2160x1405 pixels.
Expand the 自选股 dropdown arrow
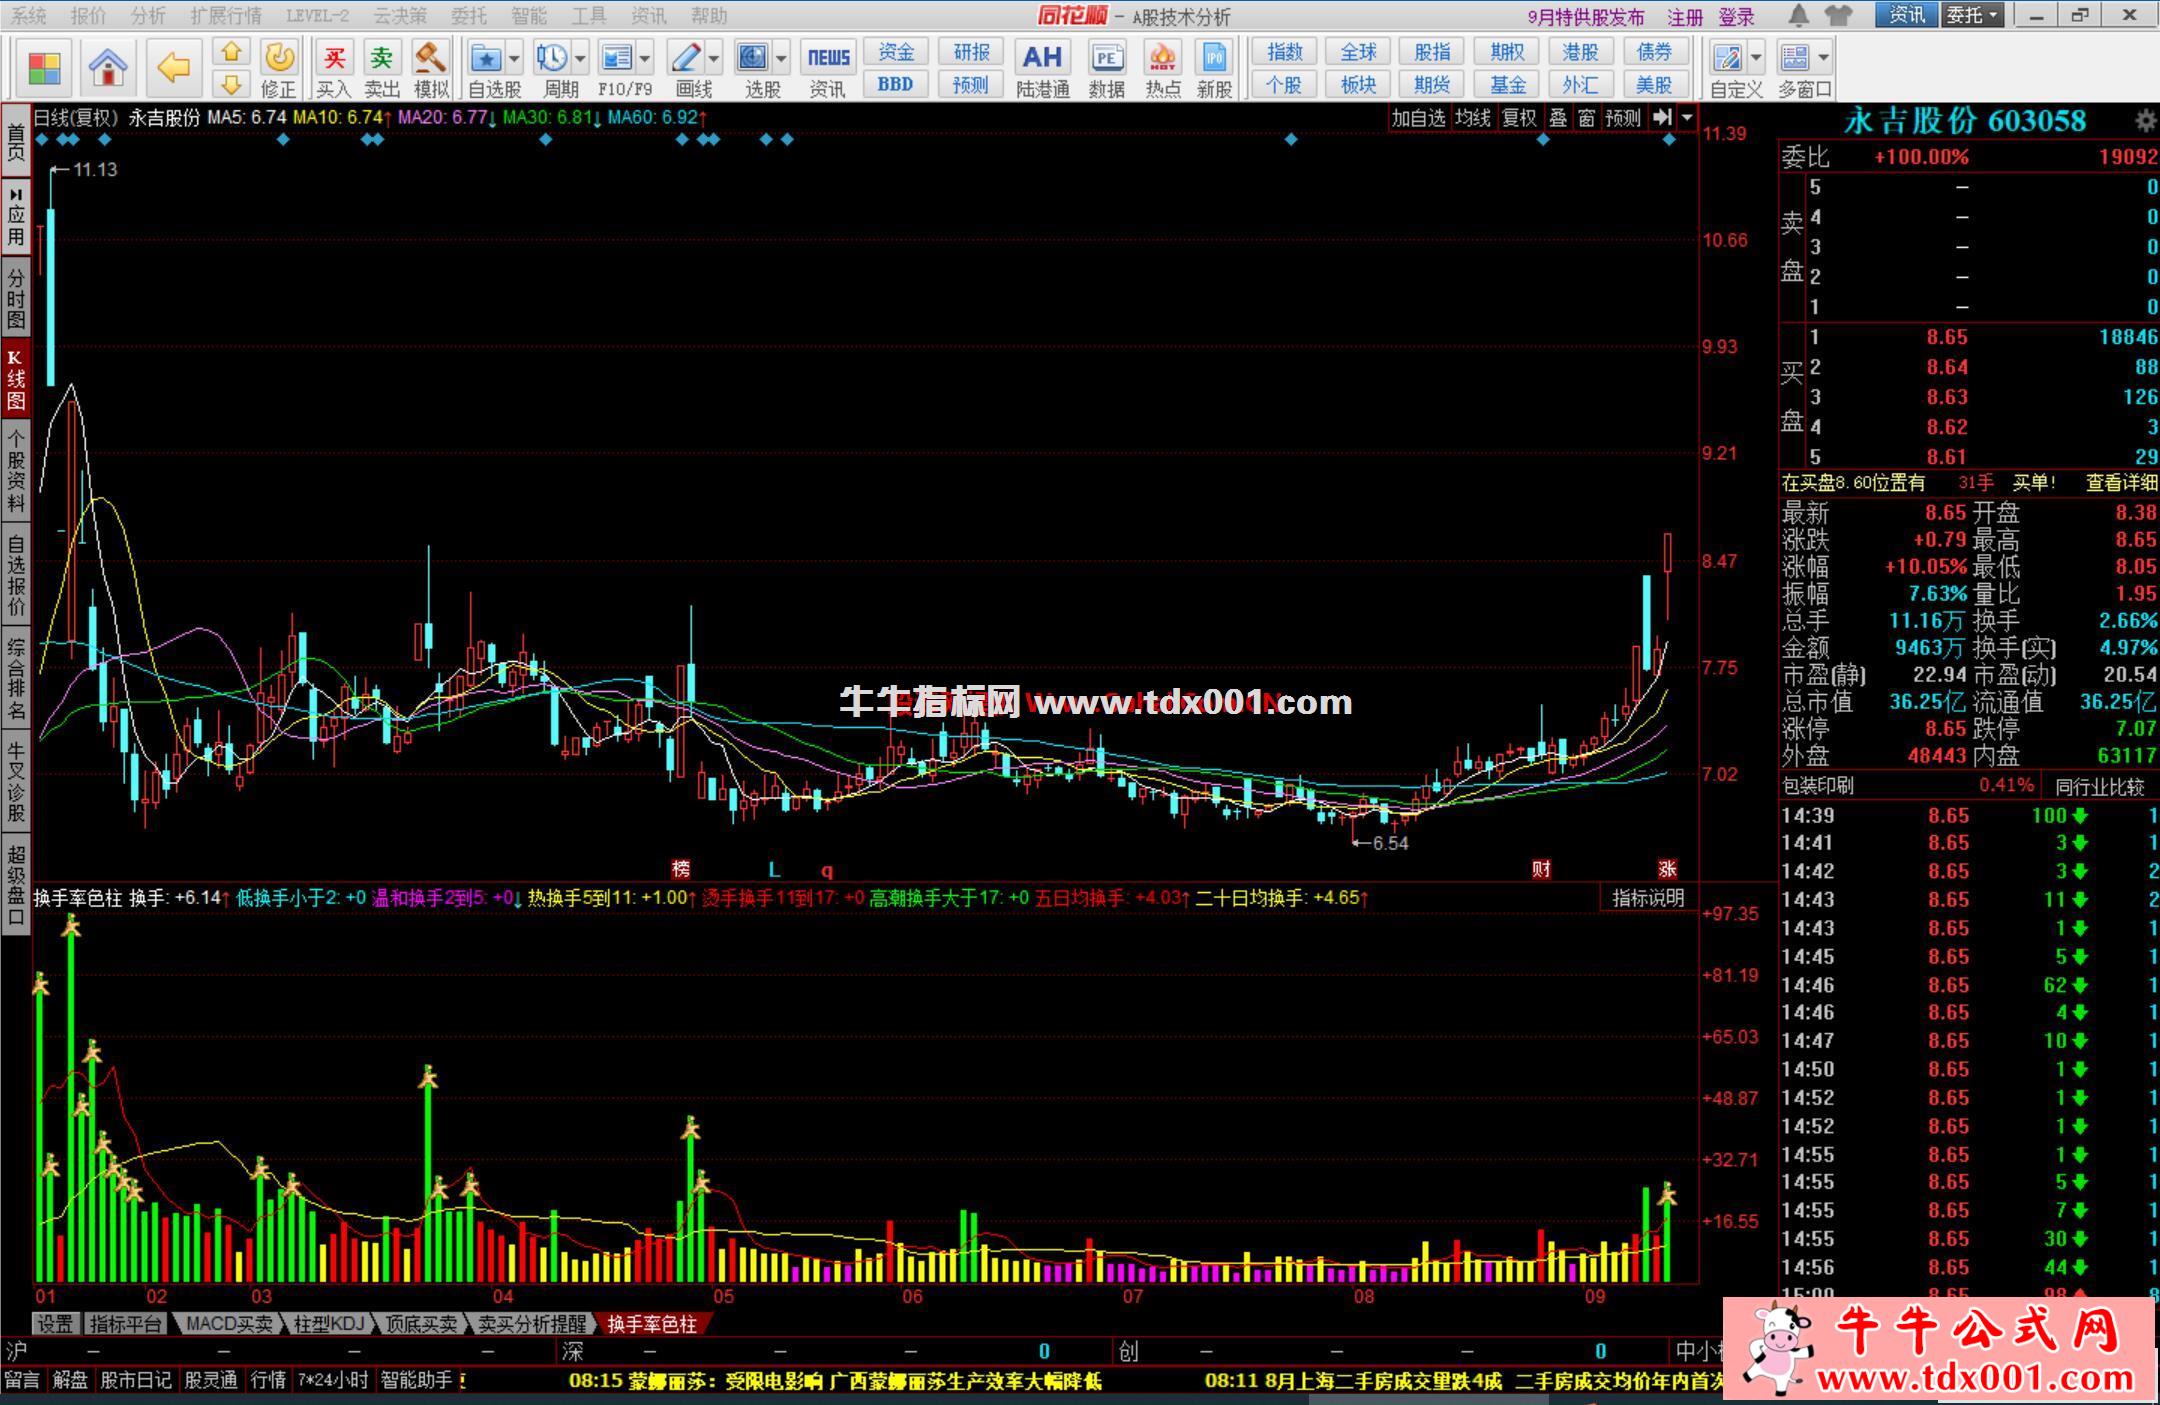(514, 58)
